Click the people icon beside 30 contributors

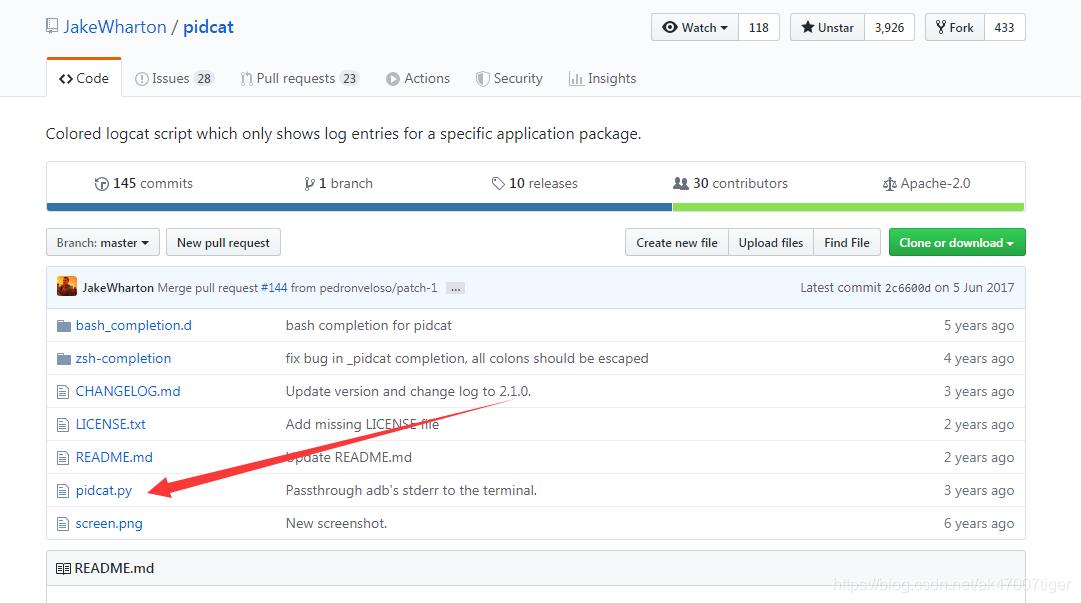click(680, 183)
